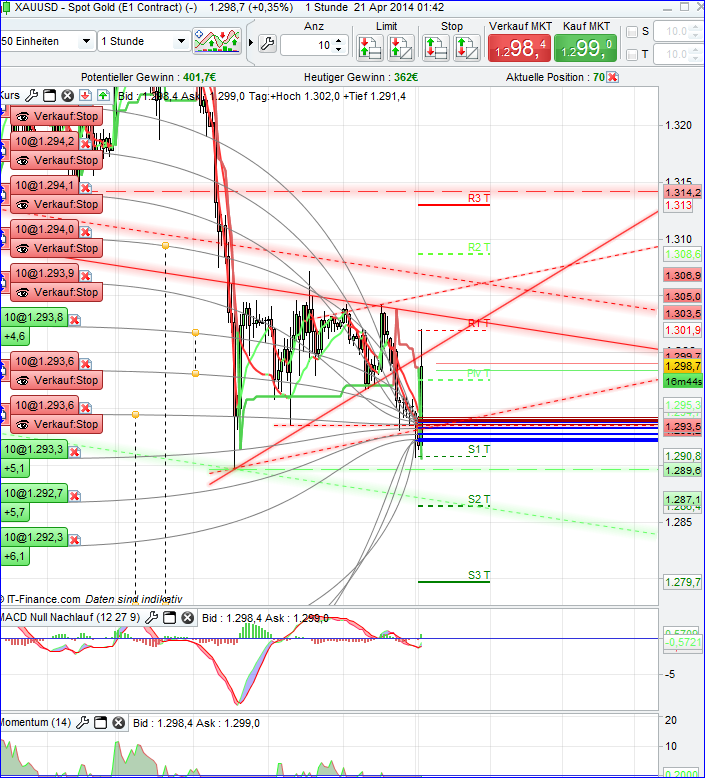Viewport: 705px width, 778px height.
Task: Close the 10@1.293,3 position via its X
Action: click(74, 452)
